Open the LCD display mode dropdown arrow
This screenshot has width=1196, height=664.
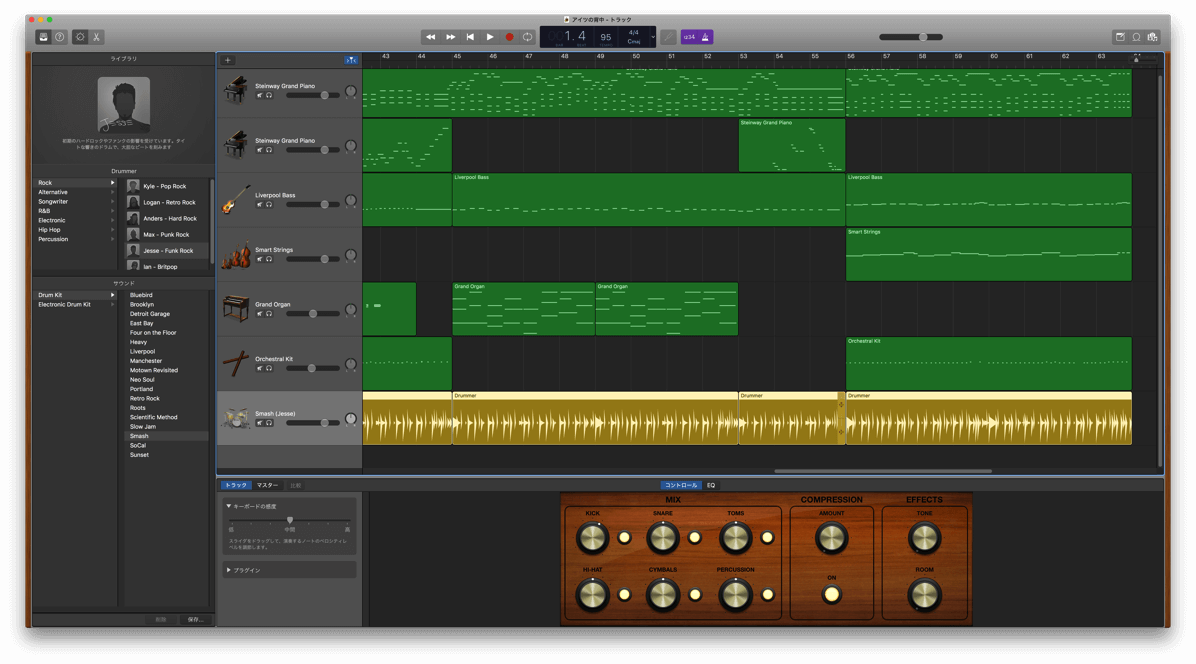tap(652, 37)
